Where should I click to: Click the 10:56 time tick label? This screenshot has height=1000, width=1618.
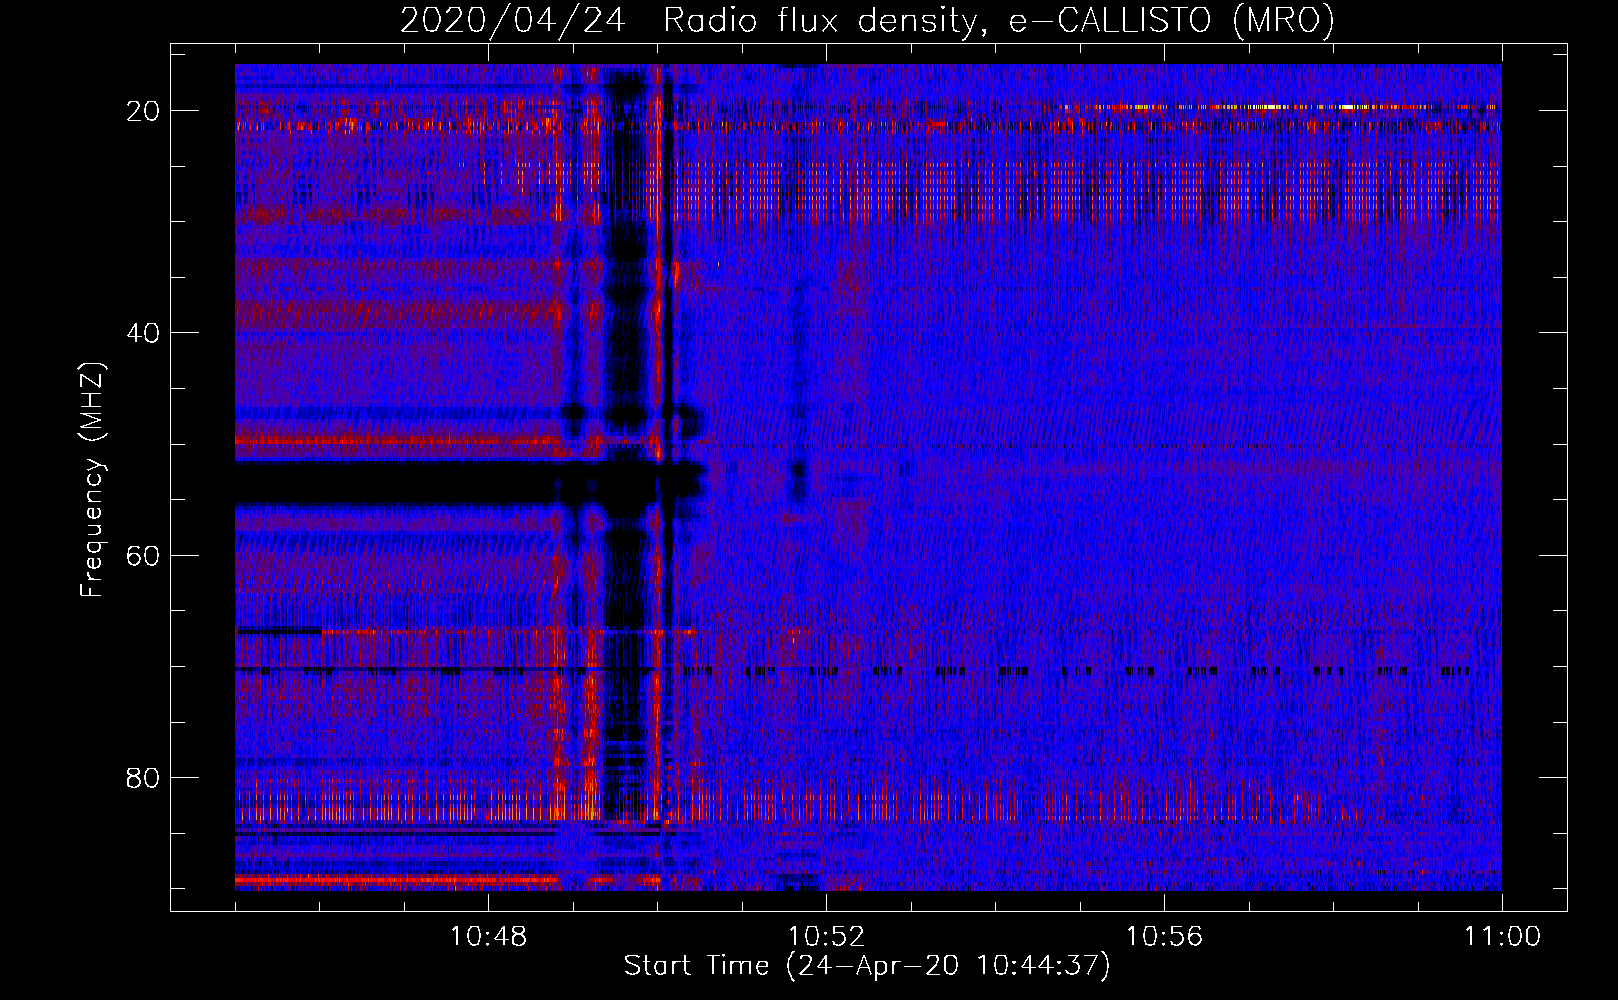coord(1164,937)
